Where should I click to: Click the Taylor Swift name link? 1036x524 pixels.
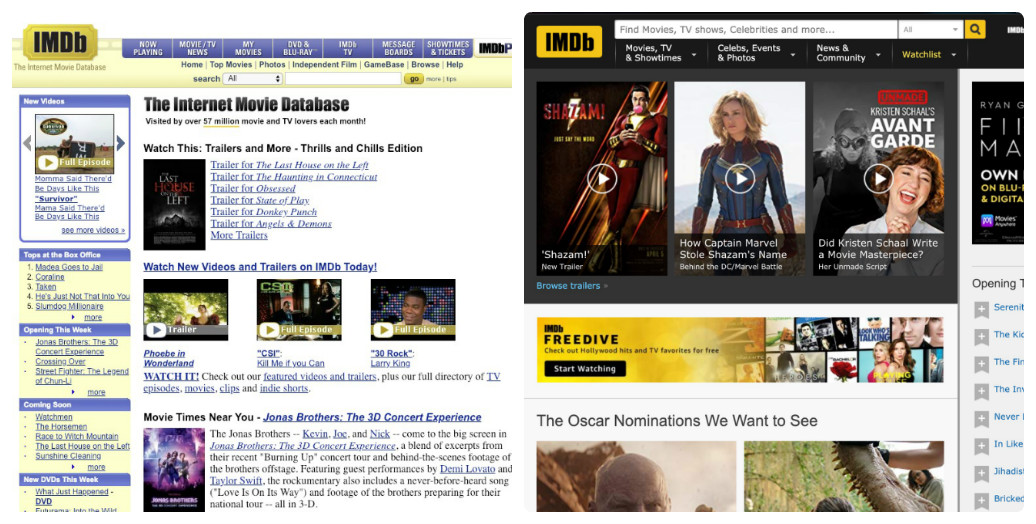pos(237,480)
